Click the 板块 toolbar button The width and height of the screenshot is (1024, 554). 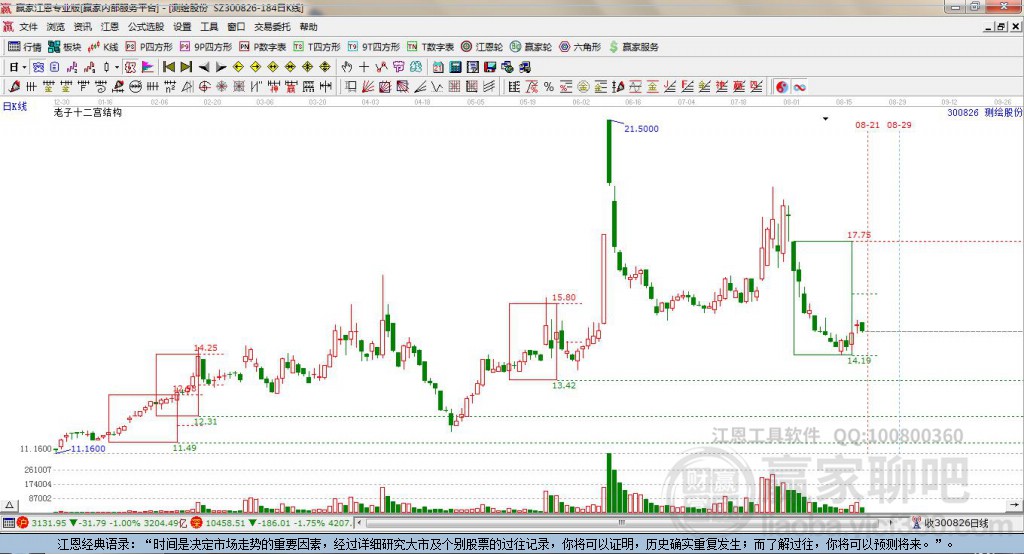pyautogui.click(x=65, y=47)
